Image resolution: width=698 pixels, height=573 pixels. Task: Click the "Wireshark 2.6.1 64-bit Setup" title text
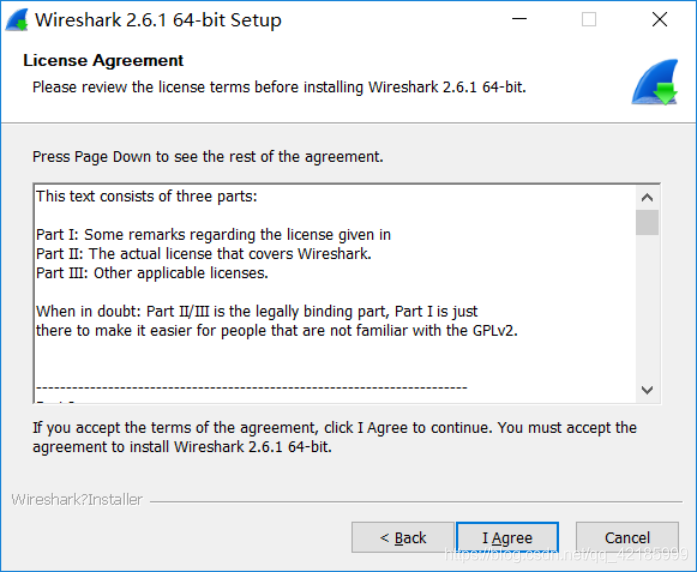(158, 20)
